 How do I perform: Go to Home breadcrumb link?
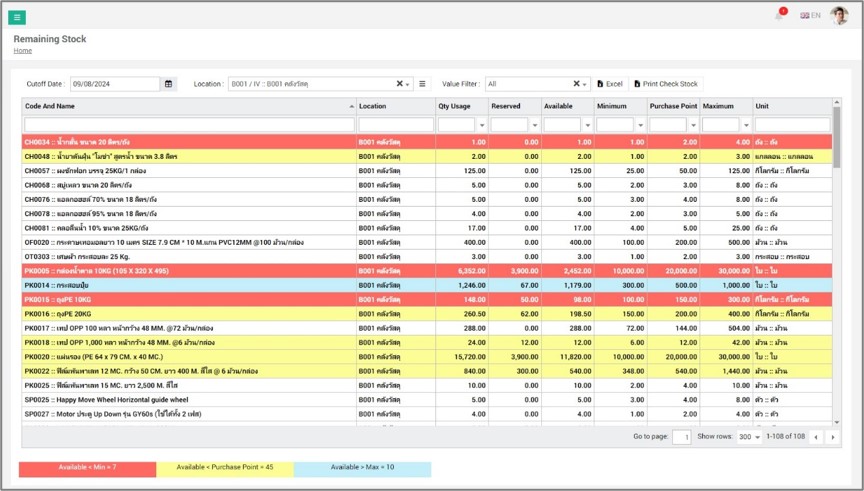coord(23,51)
